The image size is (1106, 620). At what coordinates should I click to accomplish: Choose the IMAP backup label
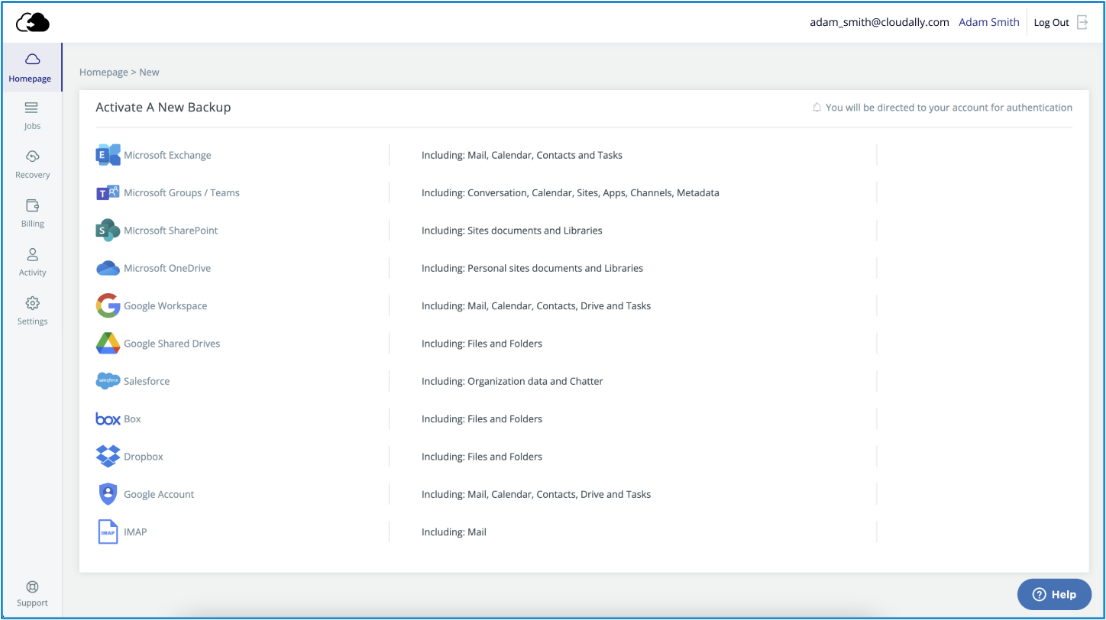click(135, 532)
